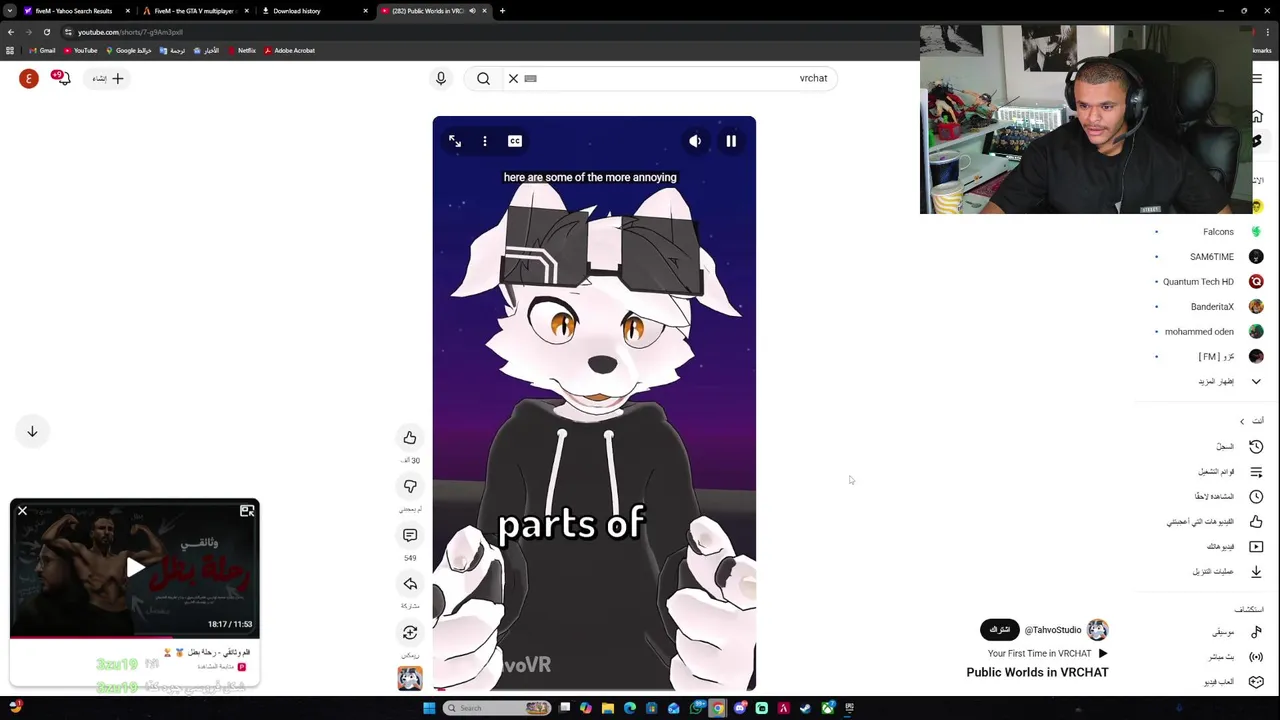The height and width of the screenshot is (720, 1280).
Task: Open BanderitaX subscription channel
Action: (1210, 307)
